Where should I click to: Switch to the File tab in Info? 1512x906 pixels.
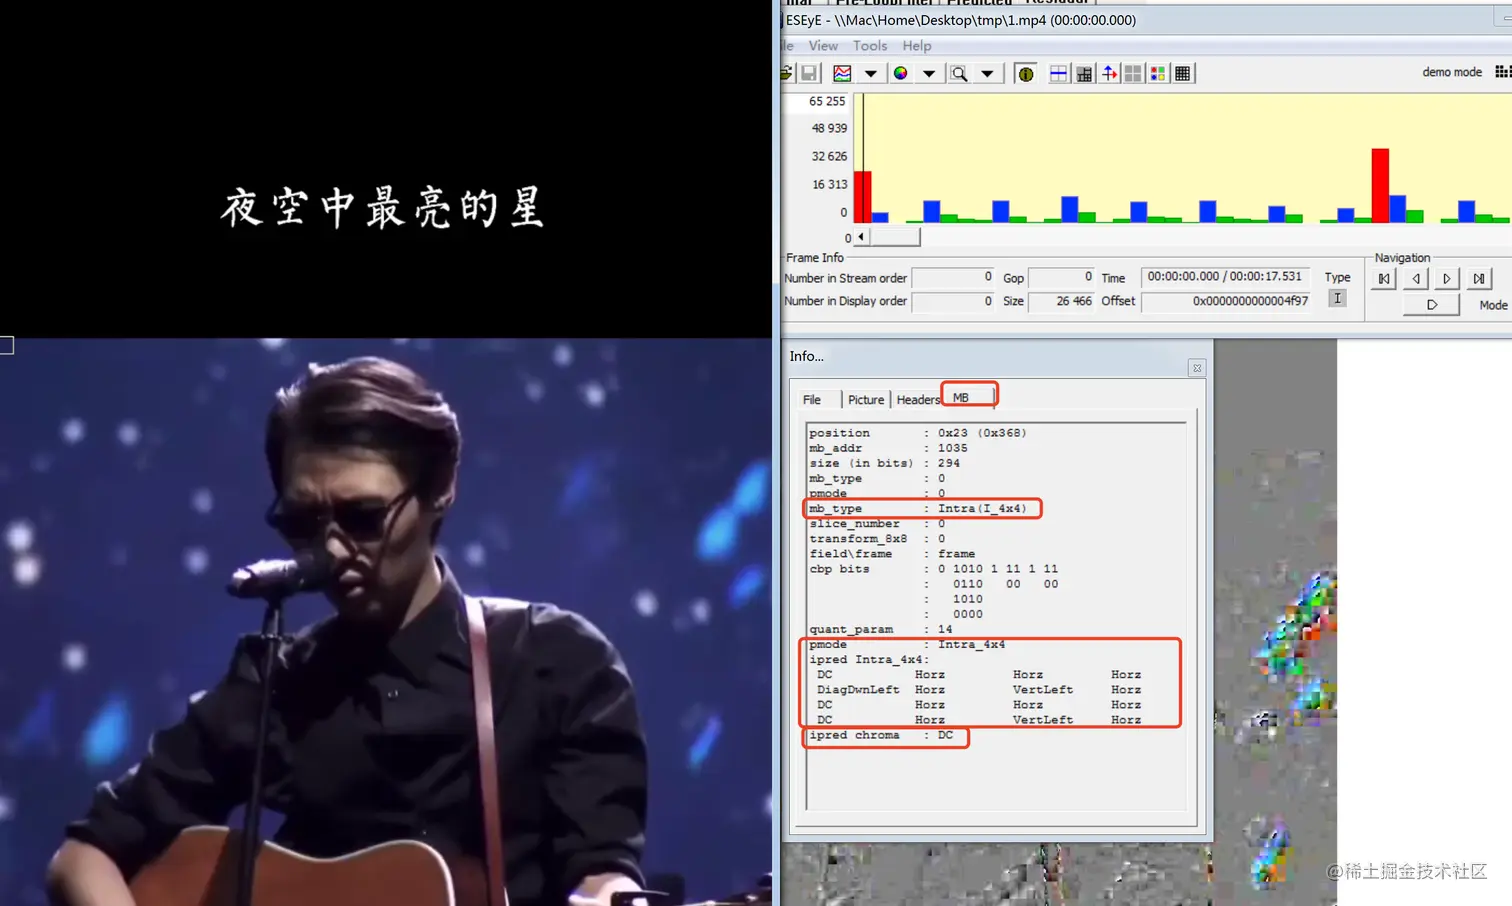[812, 399]
